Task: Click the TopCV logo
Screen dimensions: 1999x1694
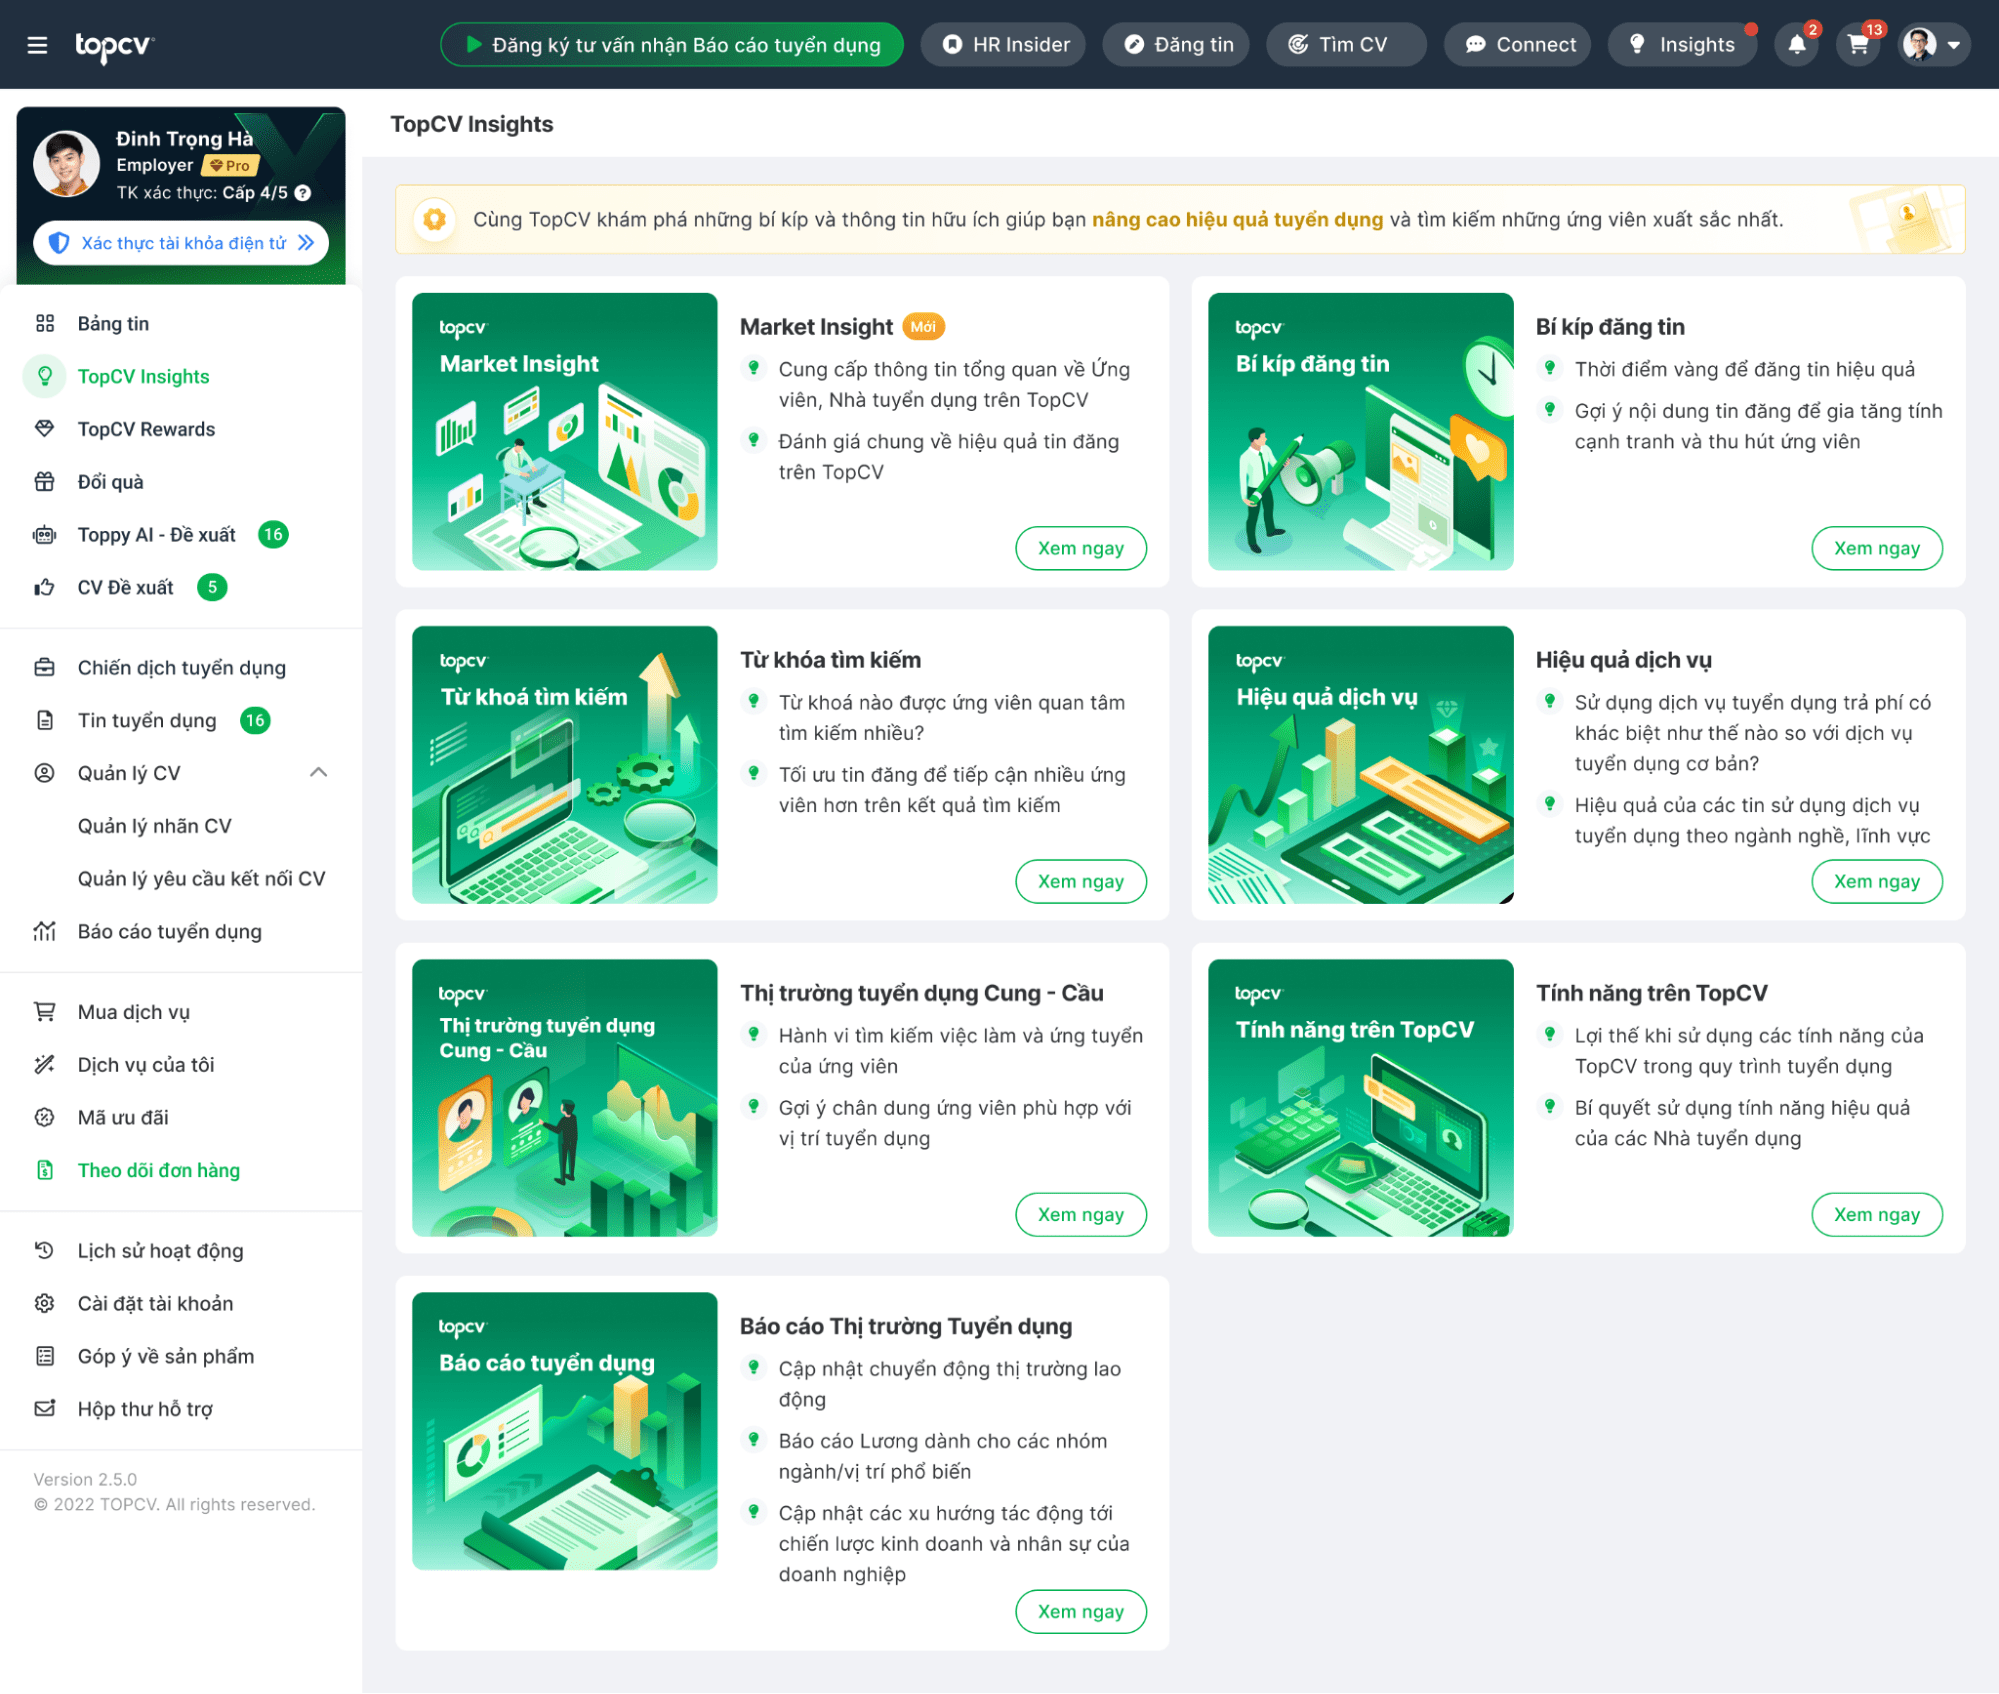Action: 113,45
